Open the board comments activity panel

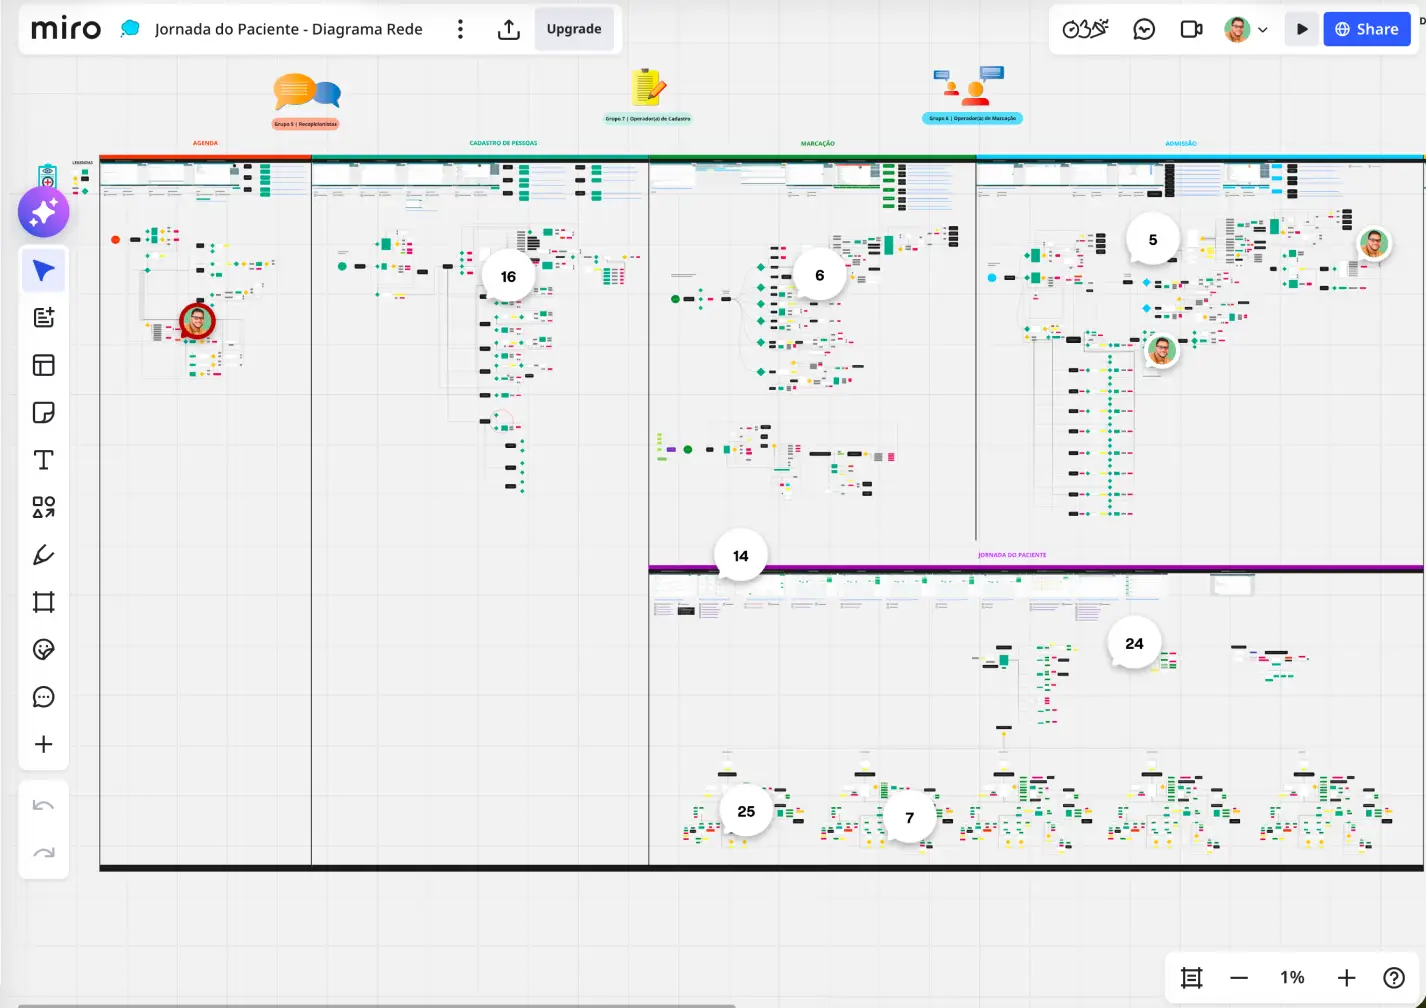(1144, 29)
